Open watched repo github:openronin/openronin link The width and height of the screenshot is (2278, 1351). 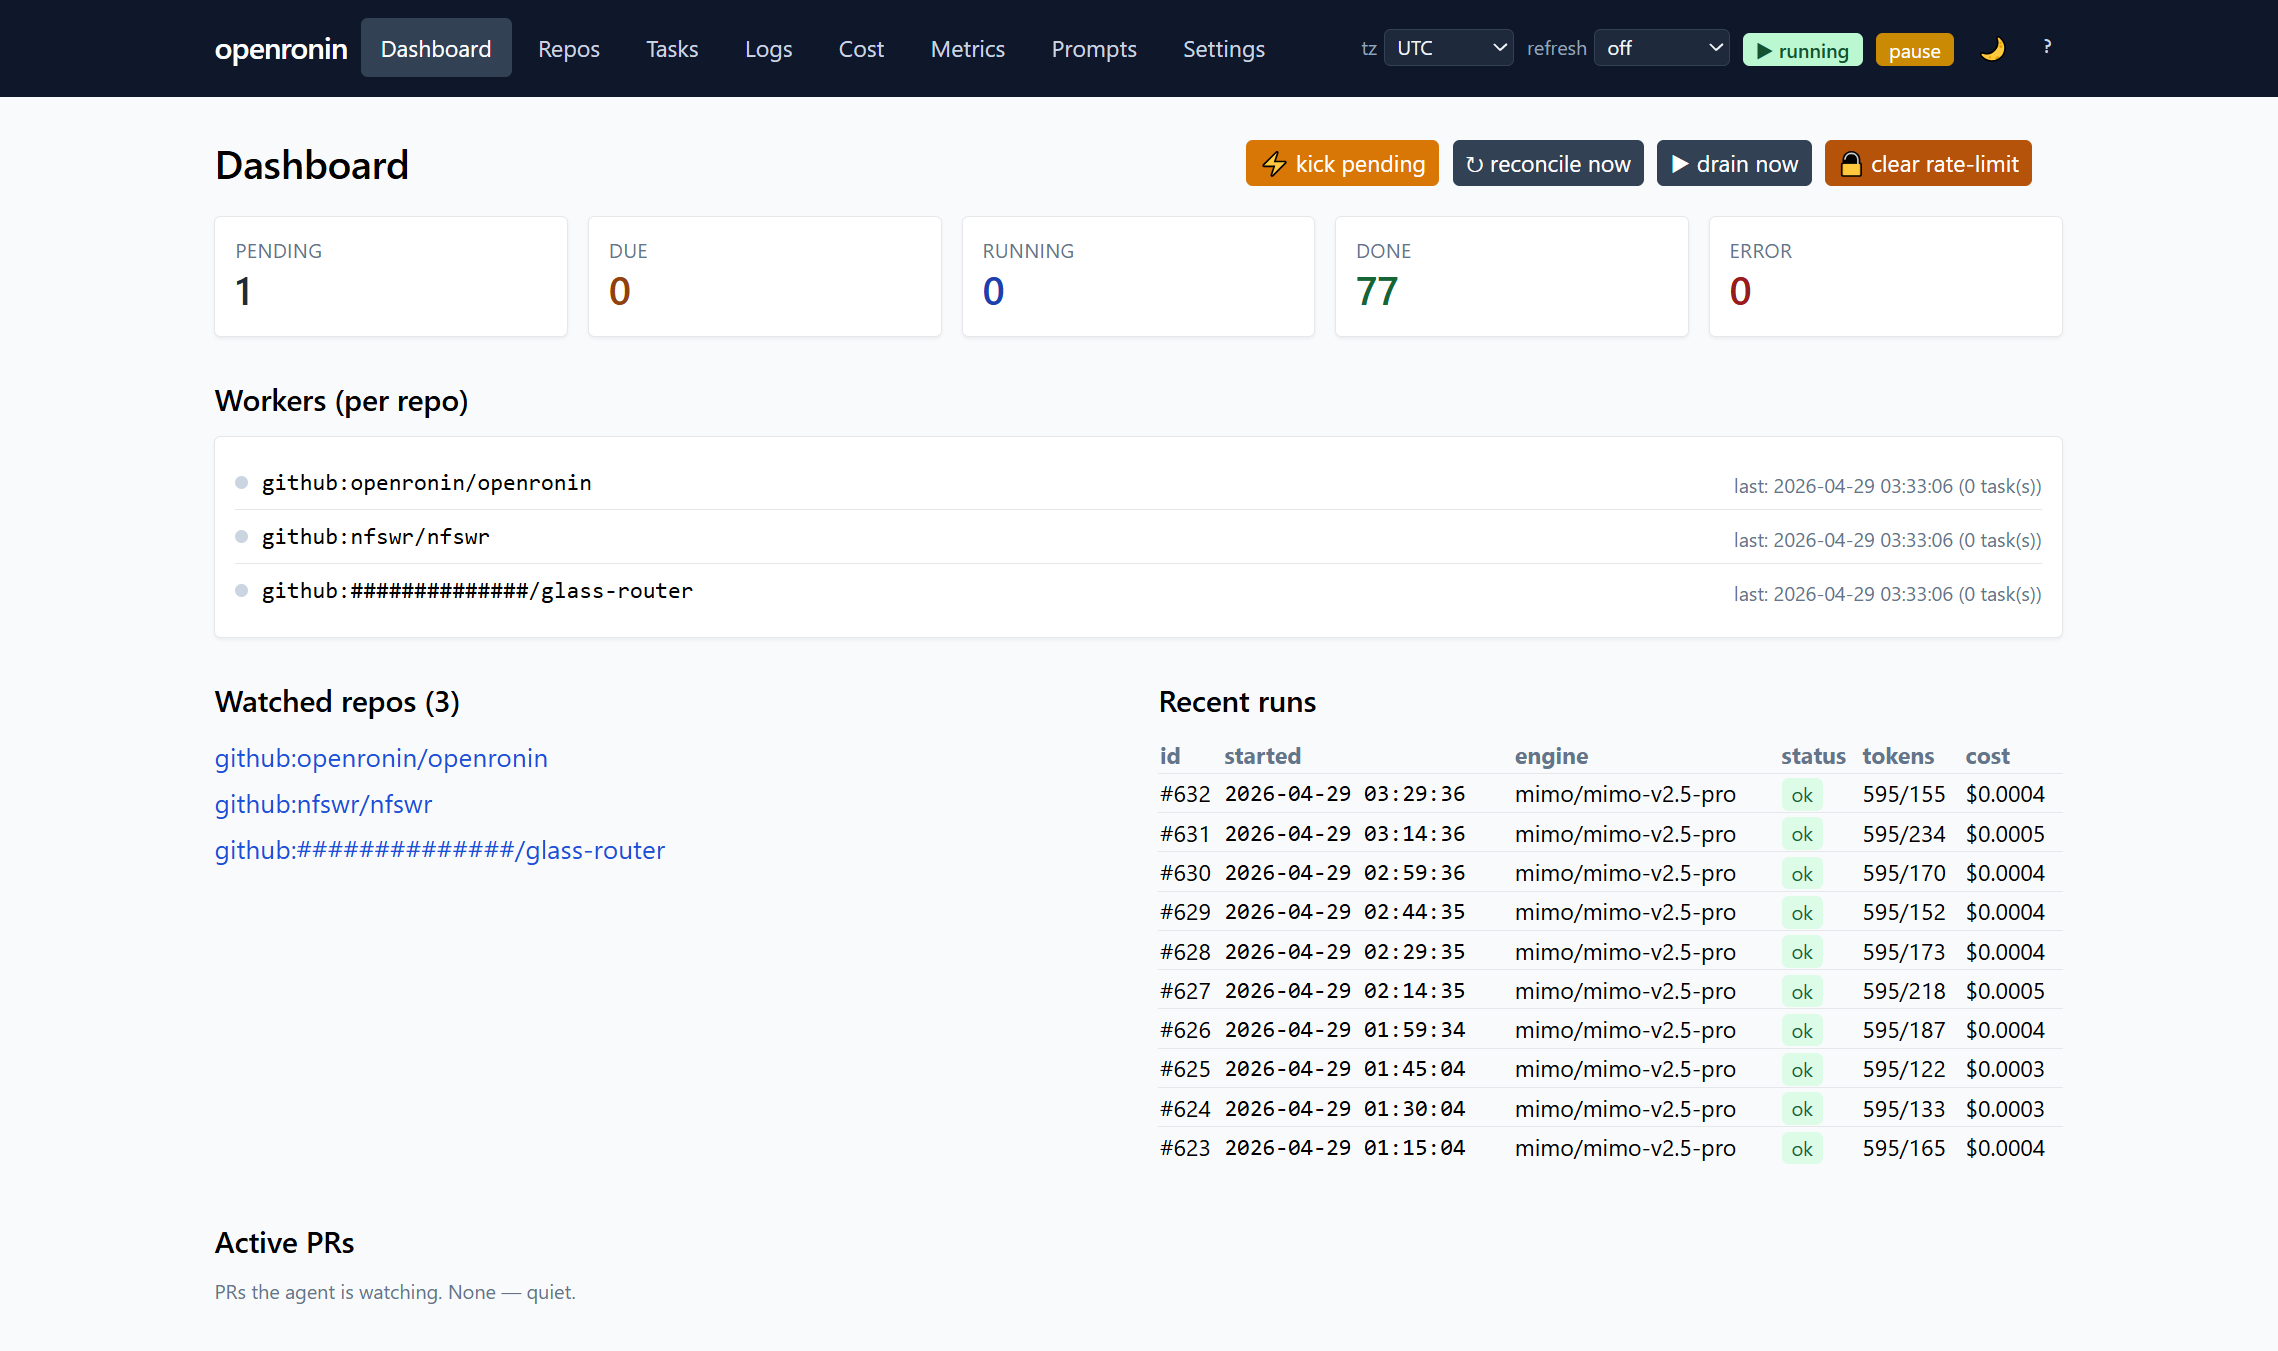[x=381, y=758]
